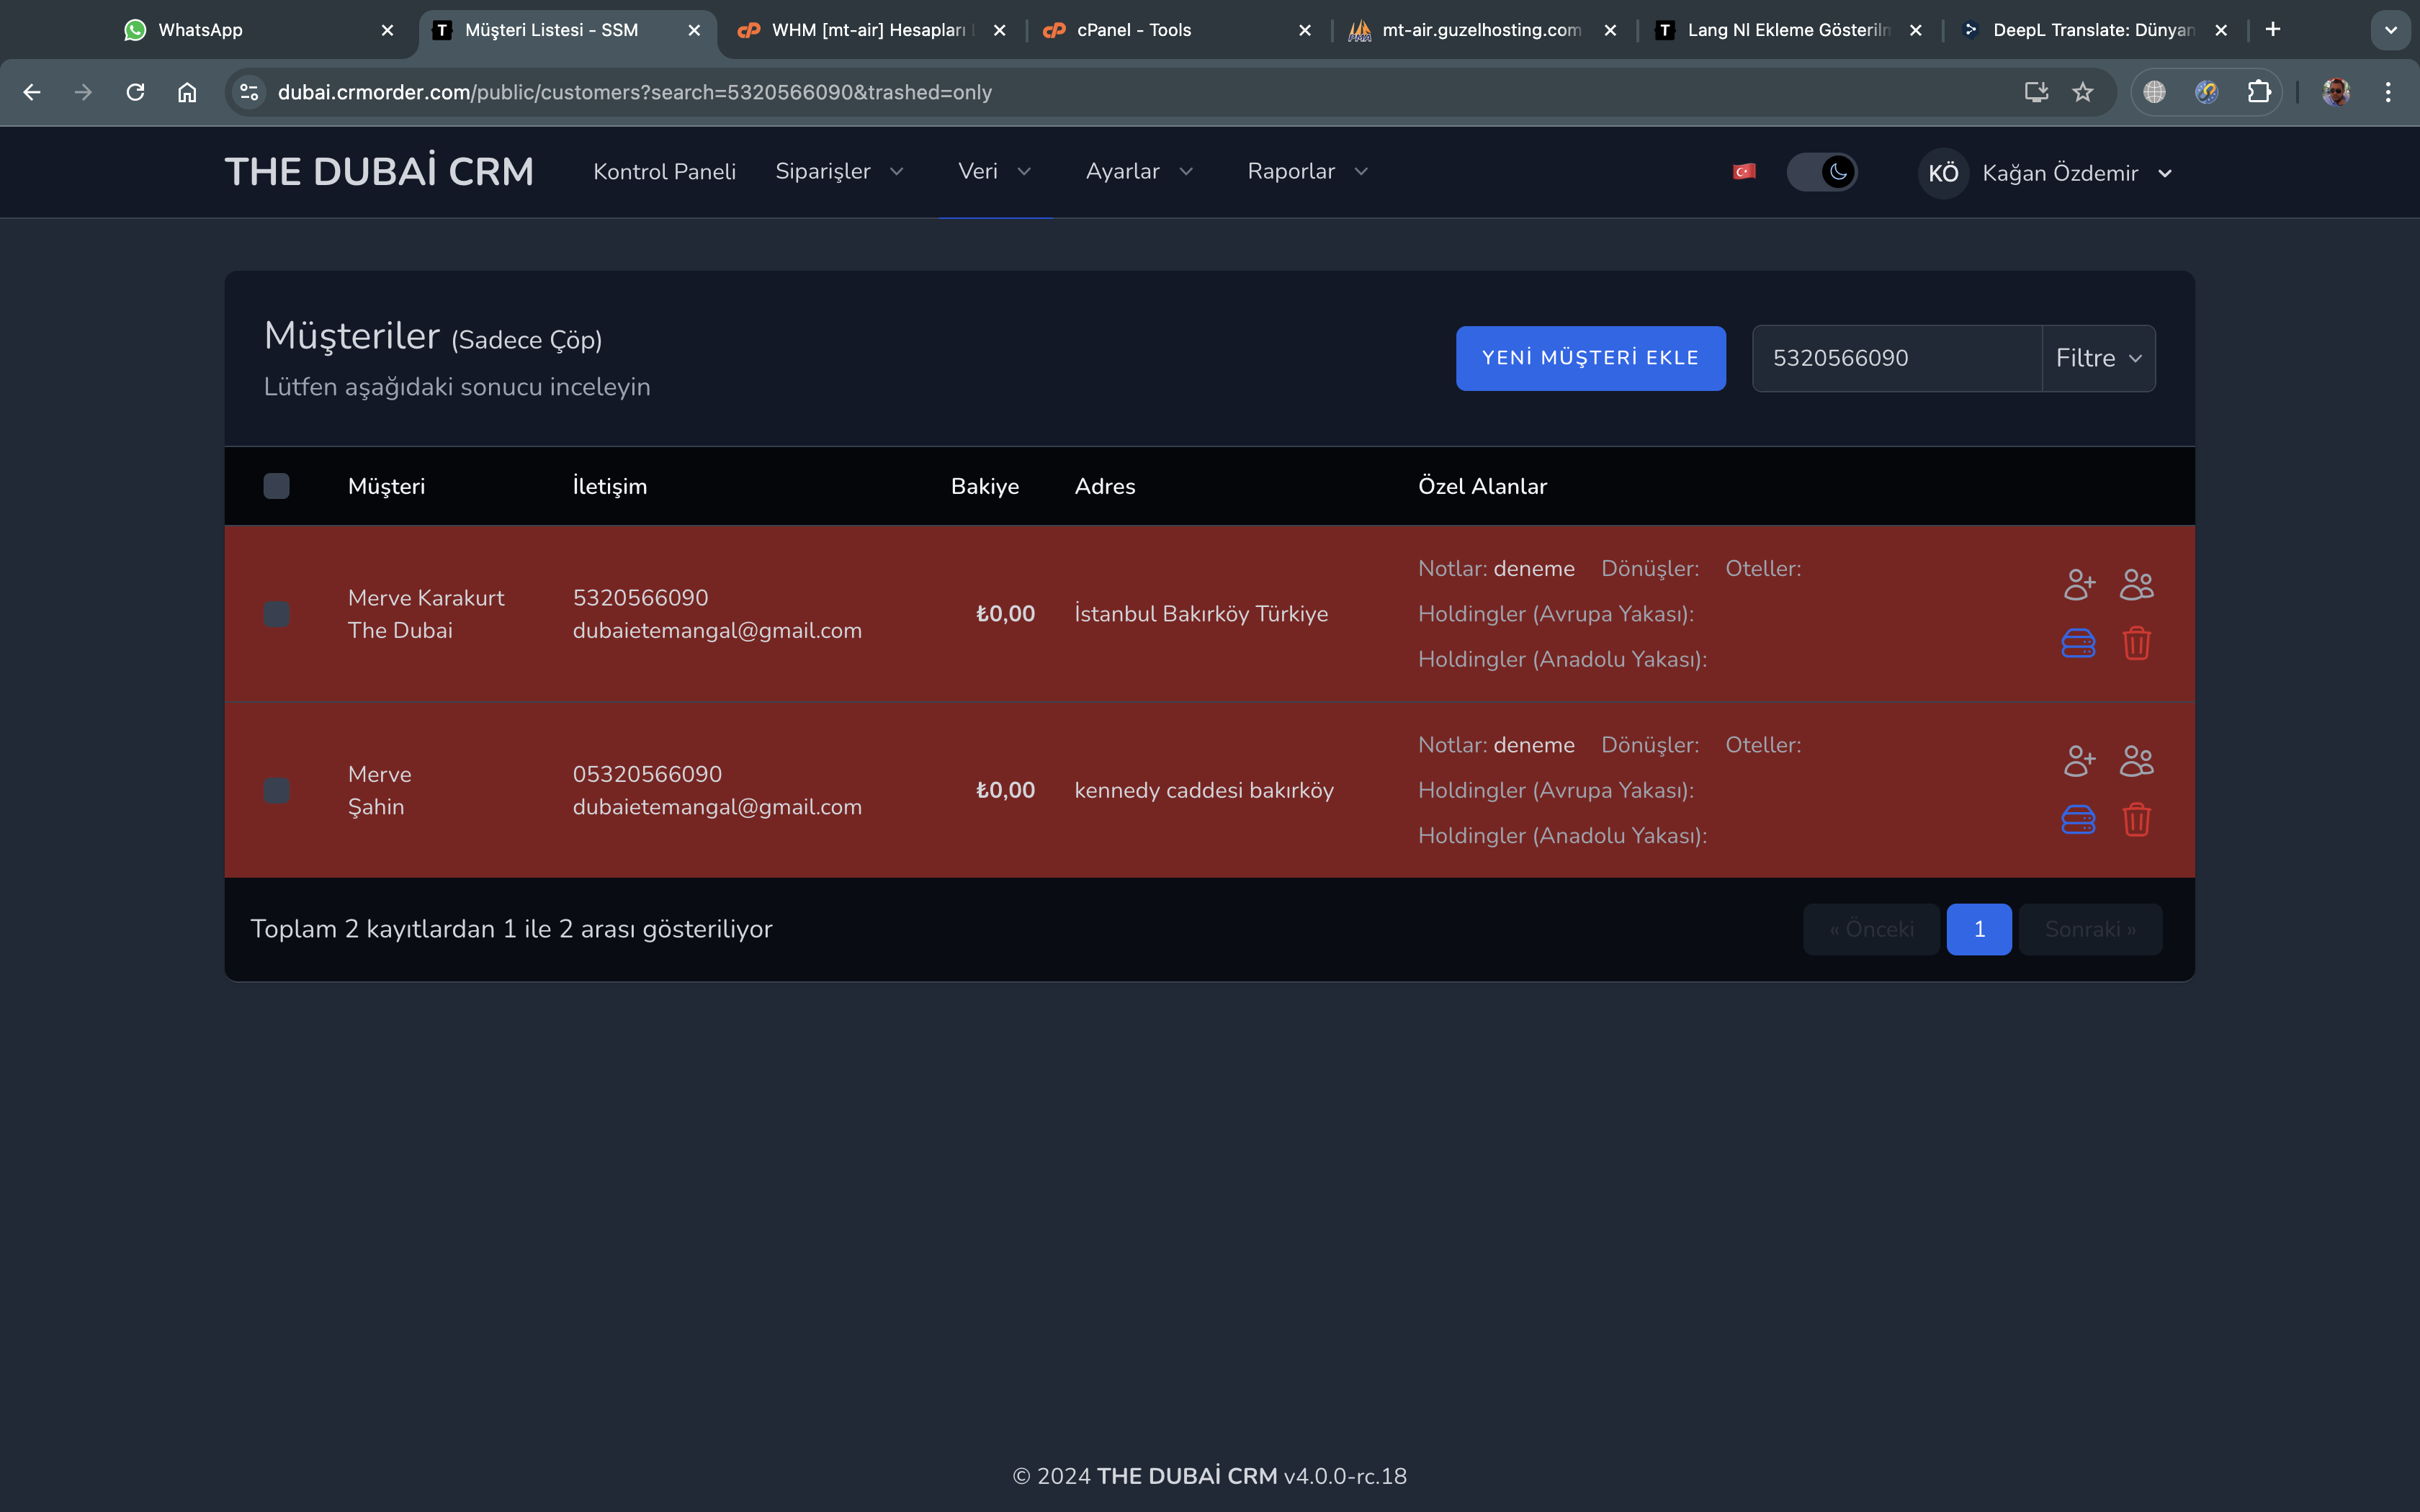The image size is (2420, 1512).
Task: Click YENİ MÜŞTERİ EKLE button
Action: 1590,358
